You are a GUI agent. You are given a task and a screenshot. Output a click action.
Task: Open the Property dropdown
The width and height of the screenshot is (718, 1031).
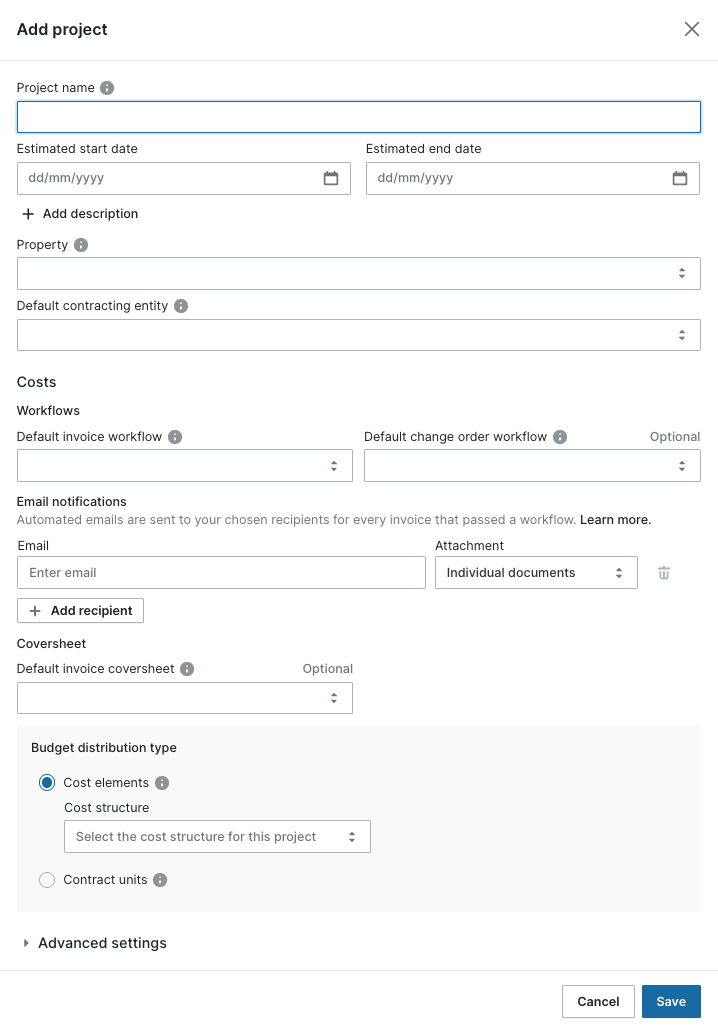coord(358,274)
